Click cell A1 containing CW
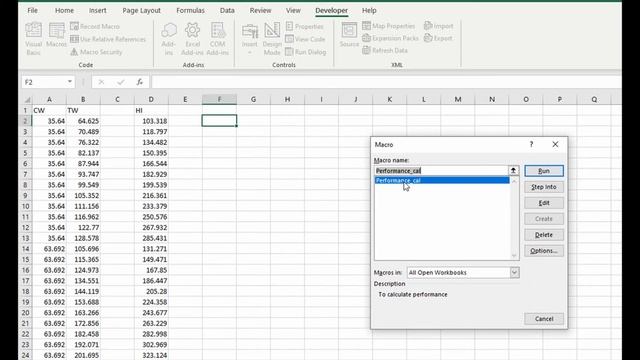The height and width of the screenshot is (360, 640). [x=49, y=110]
